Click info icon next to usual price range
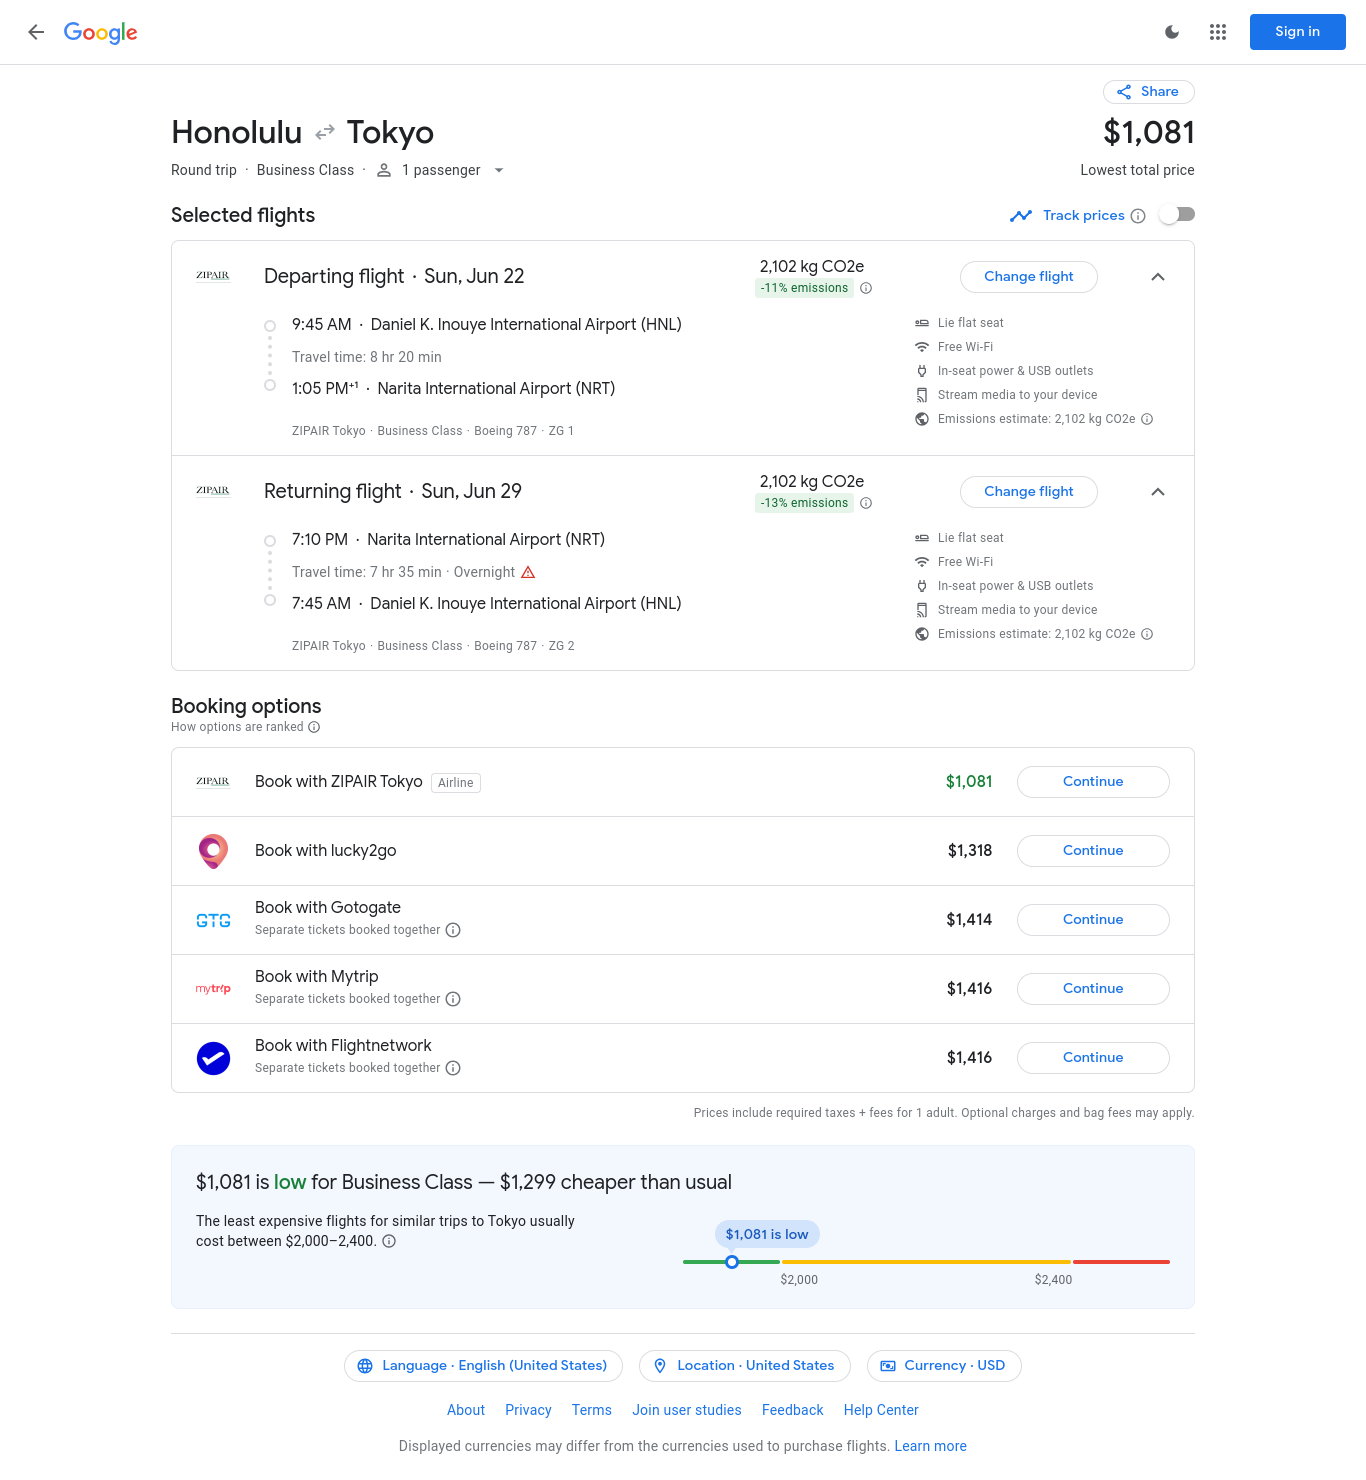The height and width of the screenshot is (1480, 1366). [390, 1241]
